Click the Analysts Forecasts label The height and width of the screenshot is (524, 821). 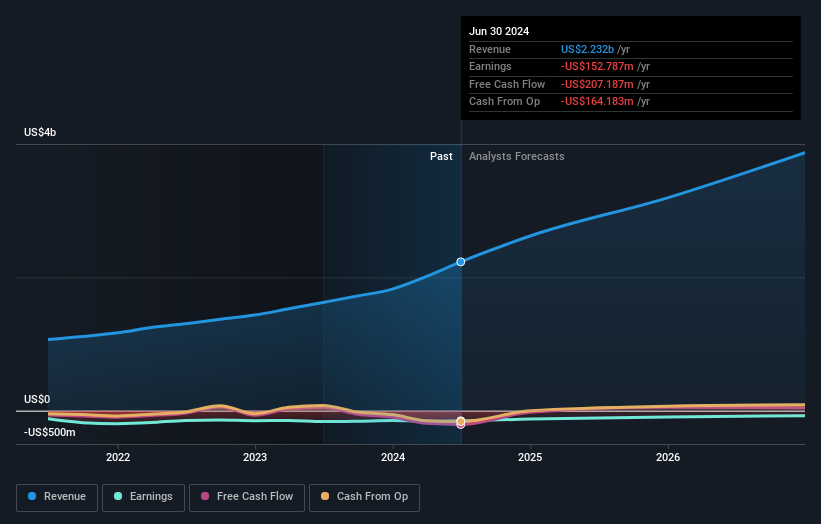[517, 157]
